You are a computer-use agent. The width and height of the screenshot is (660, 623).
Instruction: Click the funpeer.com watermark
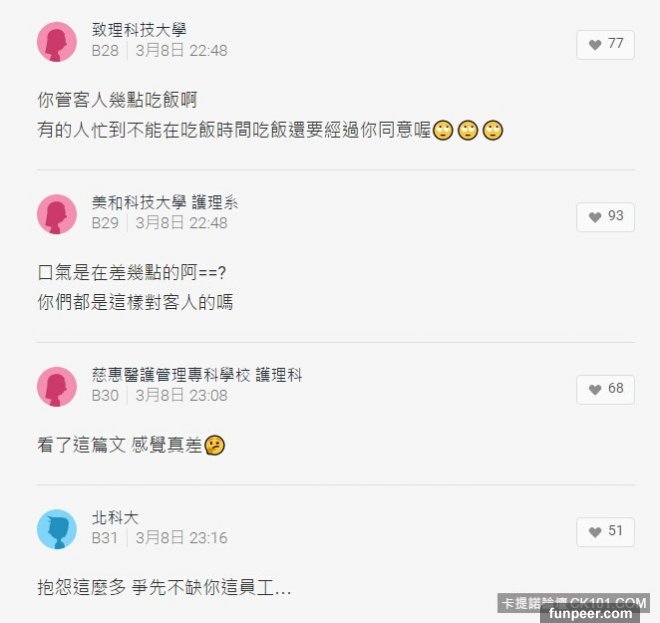(590, 614)
